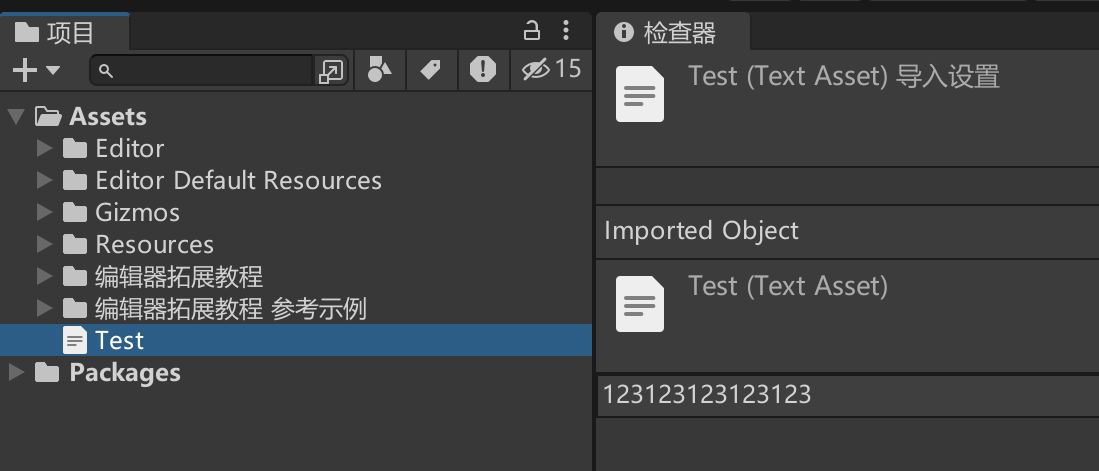Screen dimensions: 1099x471
Task: Open the Project panel three-dot menu
Action: [566, 30]
